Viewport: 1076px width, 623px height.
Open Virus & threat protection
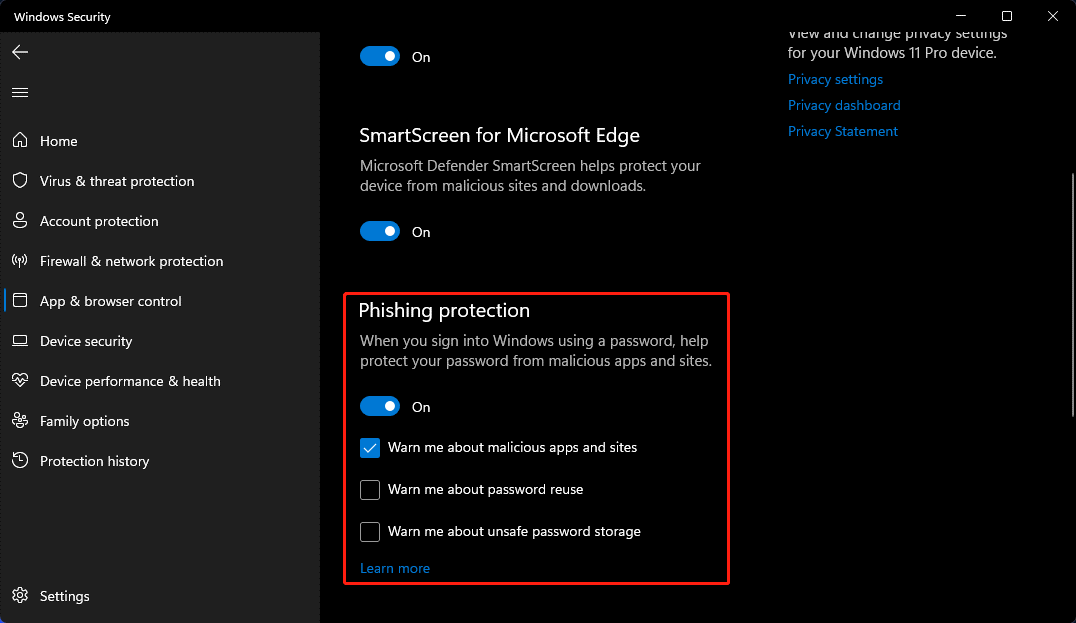coord(117,181)
